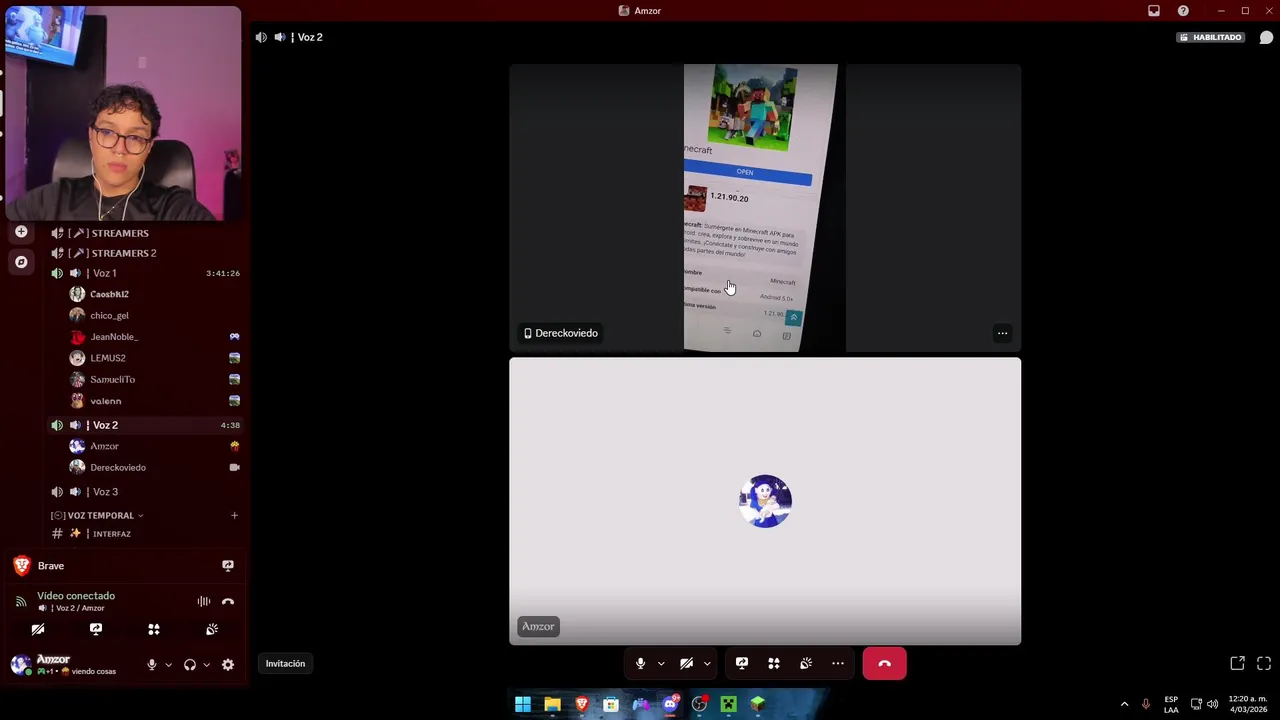Open output device arrow in user panel

click(207, 665)
